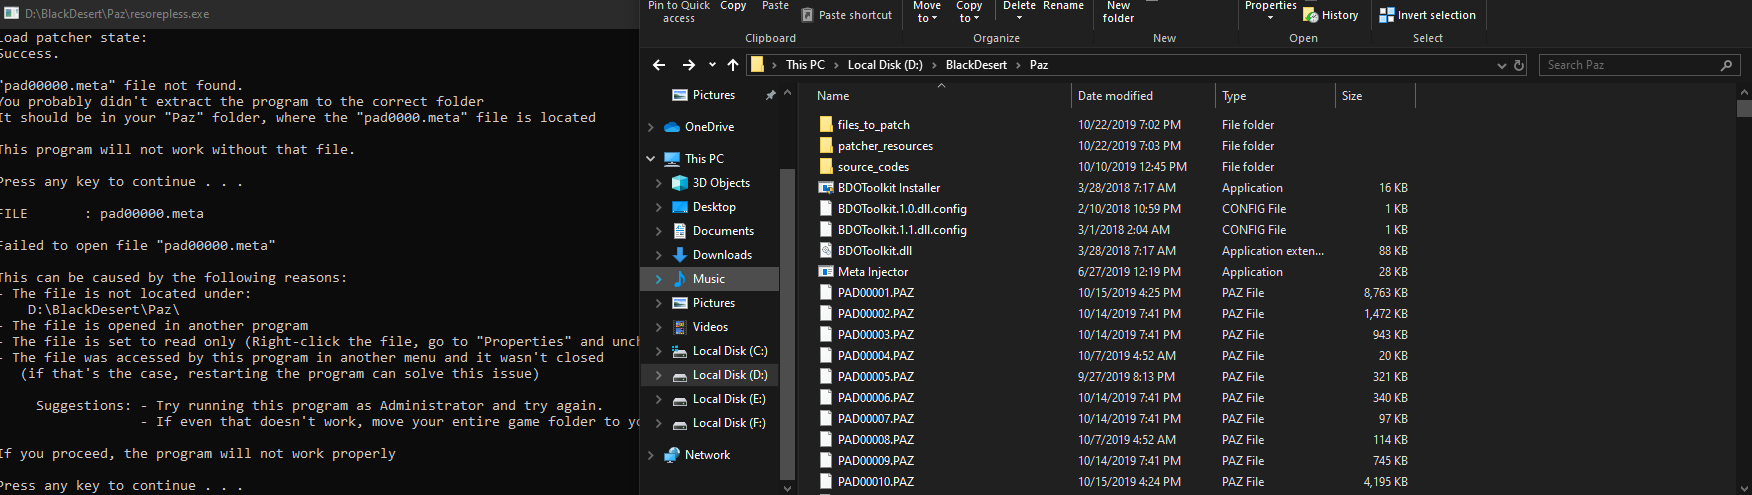Click the Search Paz input field

pos(1628,65)
